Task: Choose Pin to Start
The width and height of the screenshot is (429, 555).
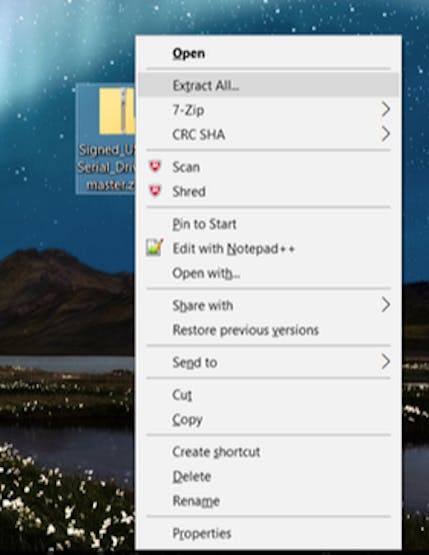Action: (x=269, y=224)
